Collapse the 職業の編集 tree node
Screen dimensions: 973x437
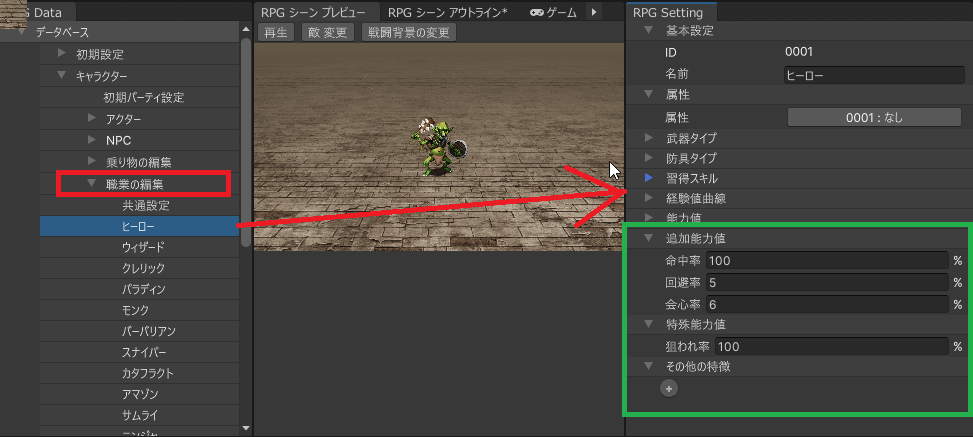(92, 183)
